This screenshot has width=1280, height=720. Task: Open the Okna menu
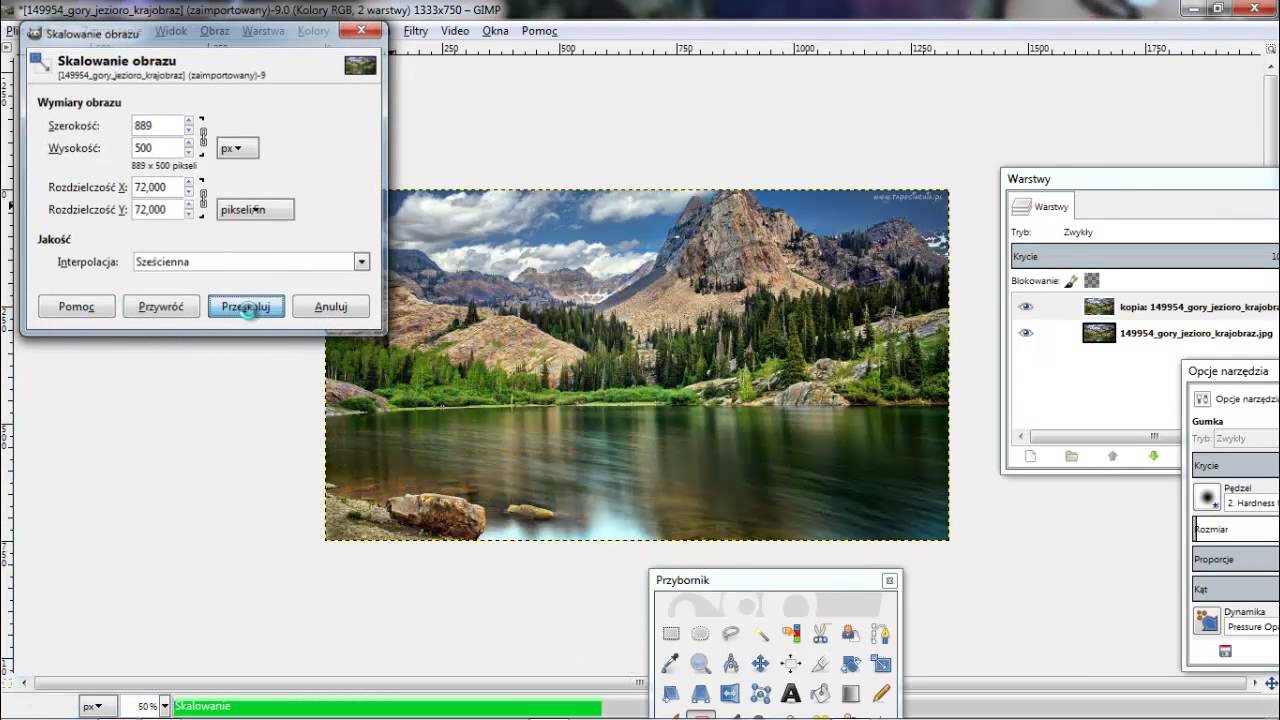[x=495, y=31]
